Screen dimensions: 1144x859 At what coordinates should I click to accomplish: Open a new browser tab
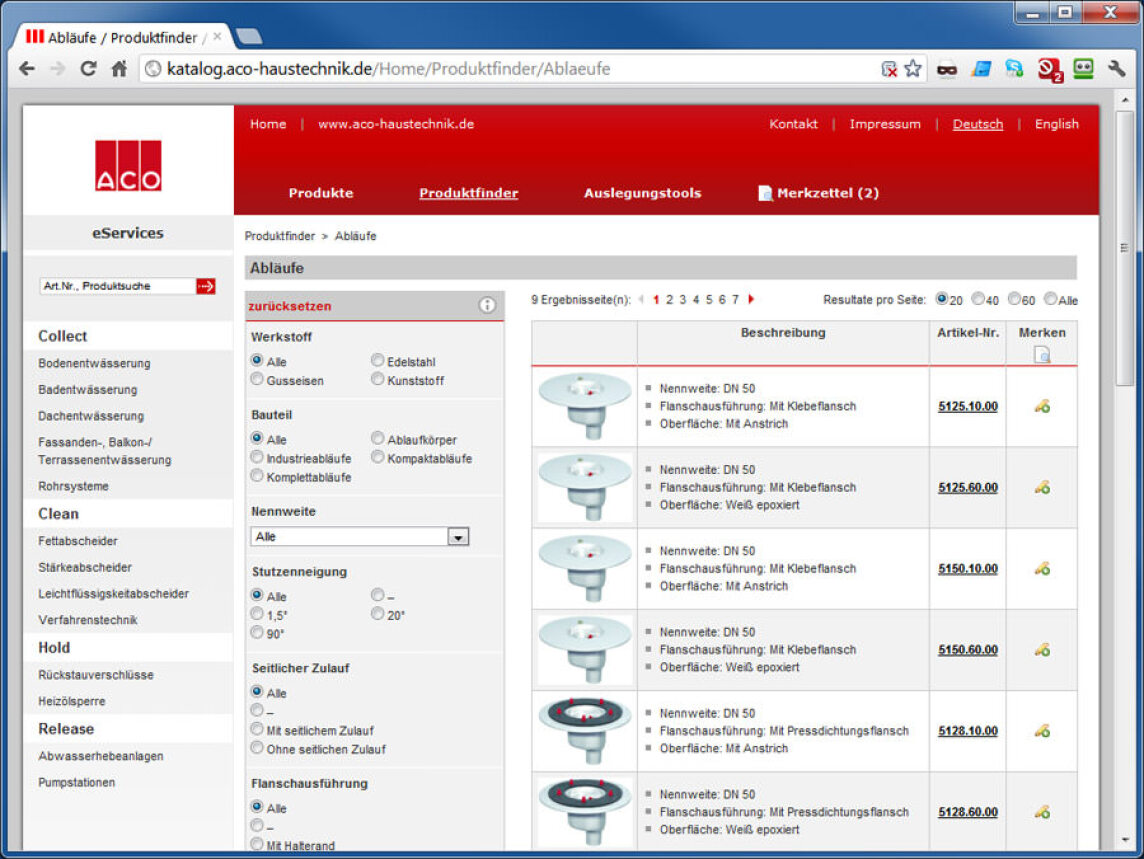pyautogui.click(x=249, y=36)
